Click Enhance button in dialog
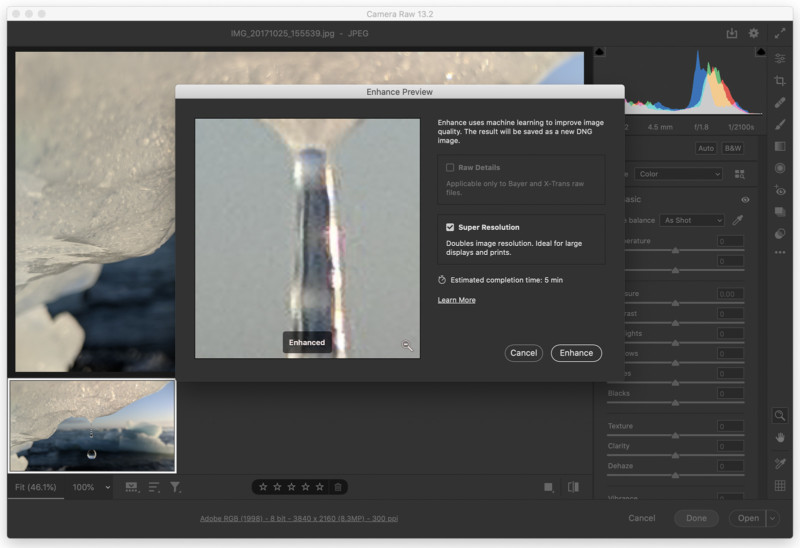800x548 pixels. point(576,353)
